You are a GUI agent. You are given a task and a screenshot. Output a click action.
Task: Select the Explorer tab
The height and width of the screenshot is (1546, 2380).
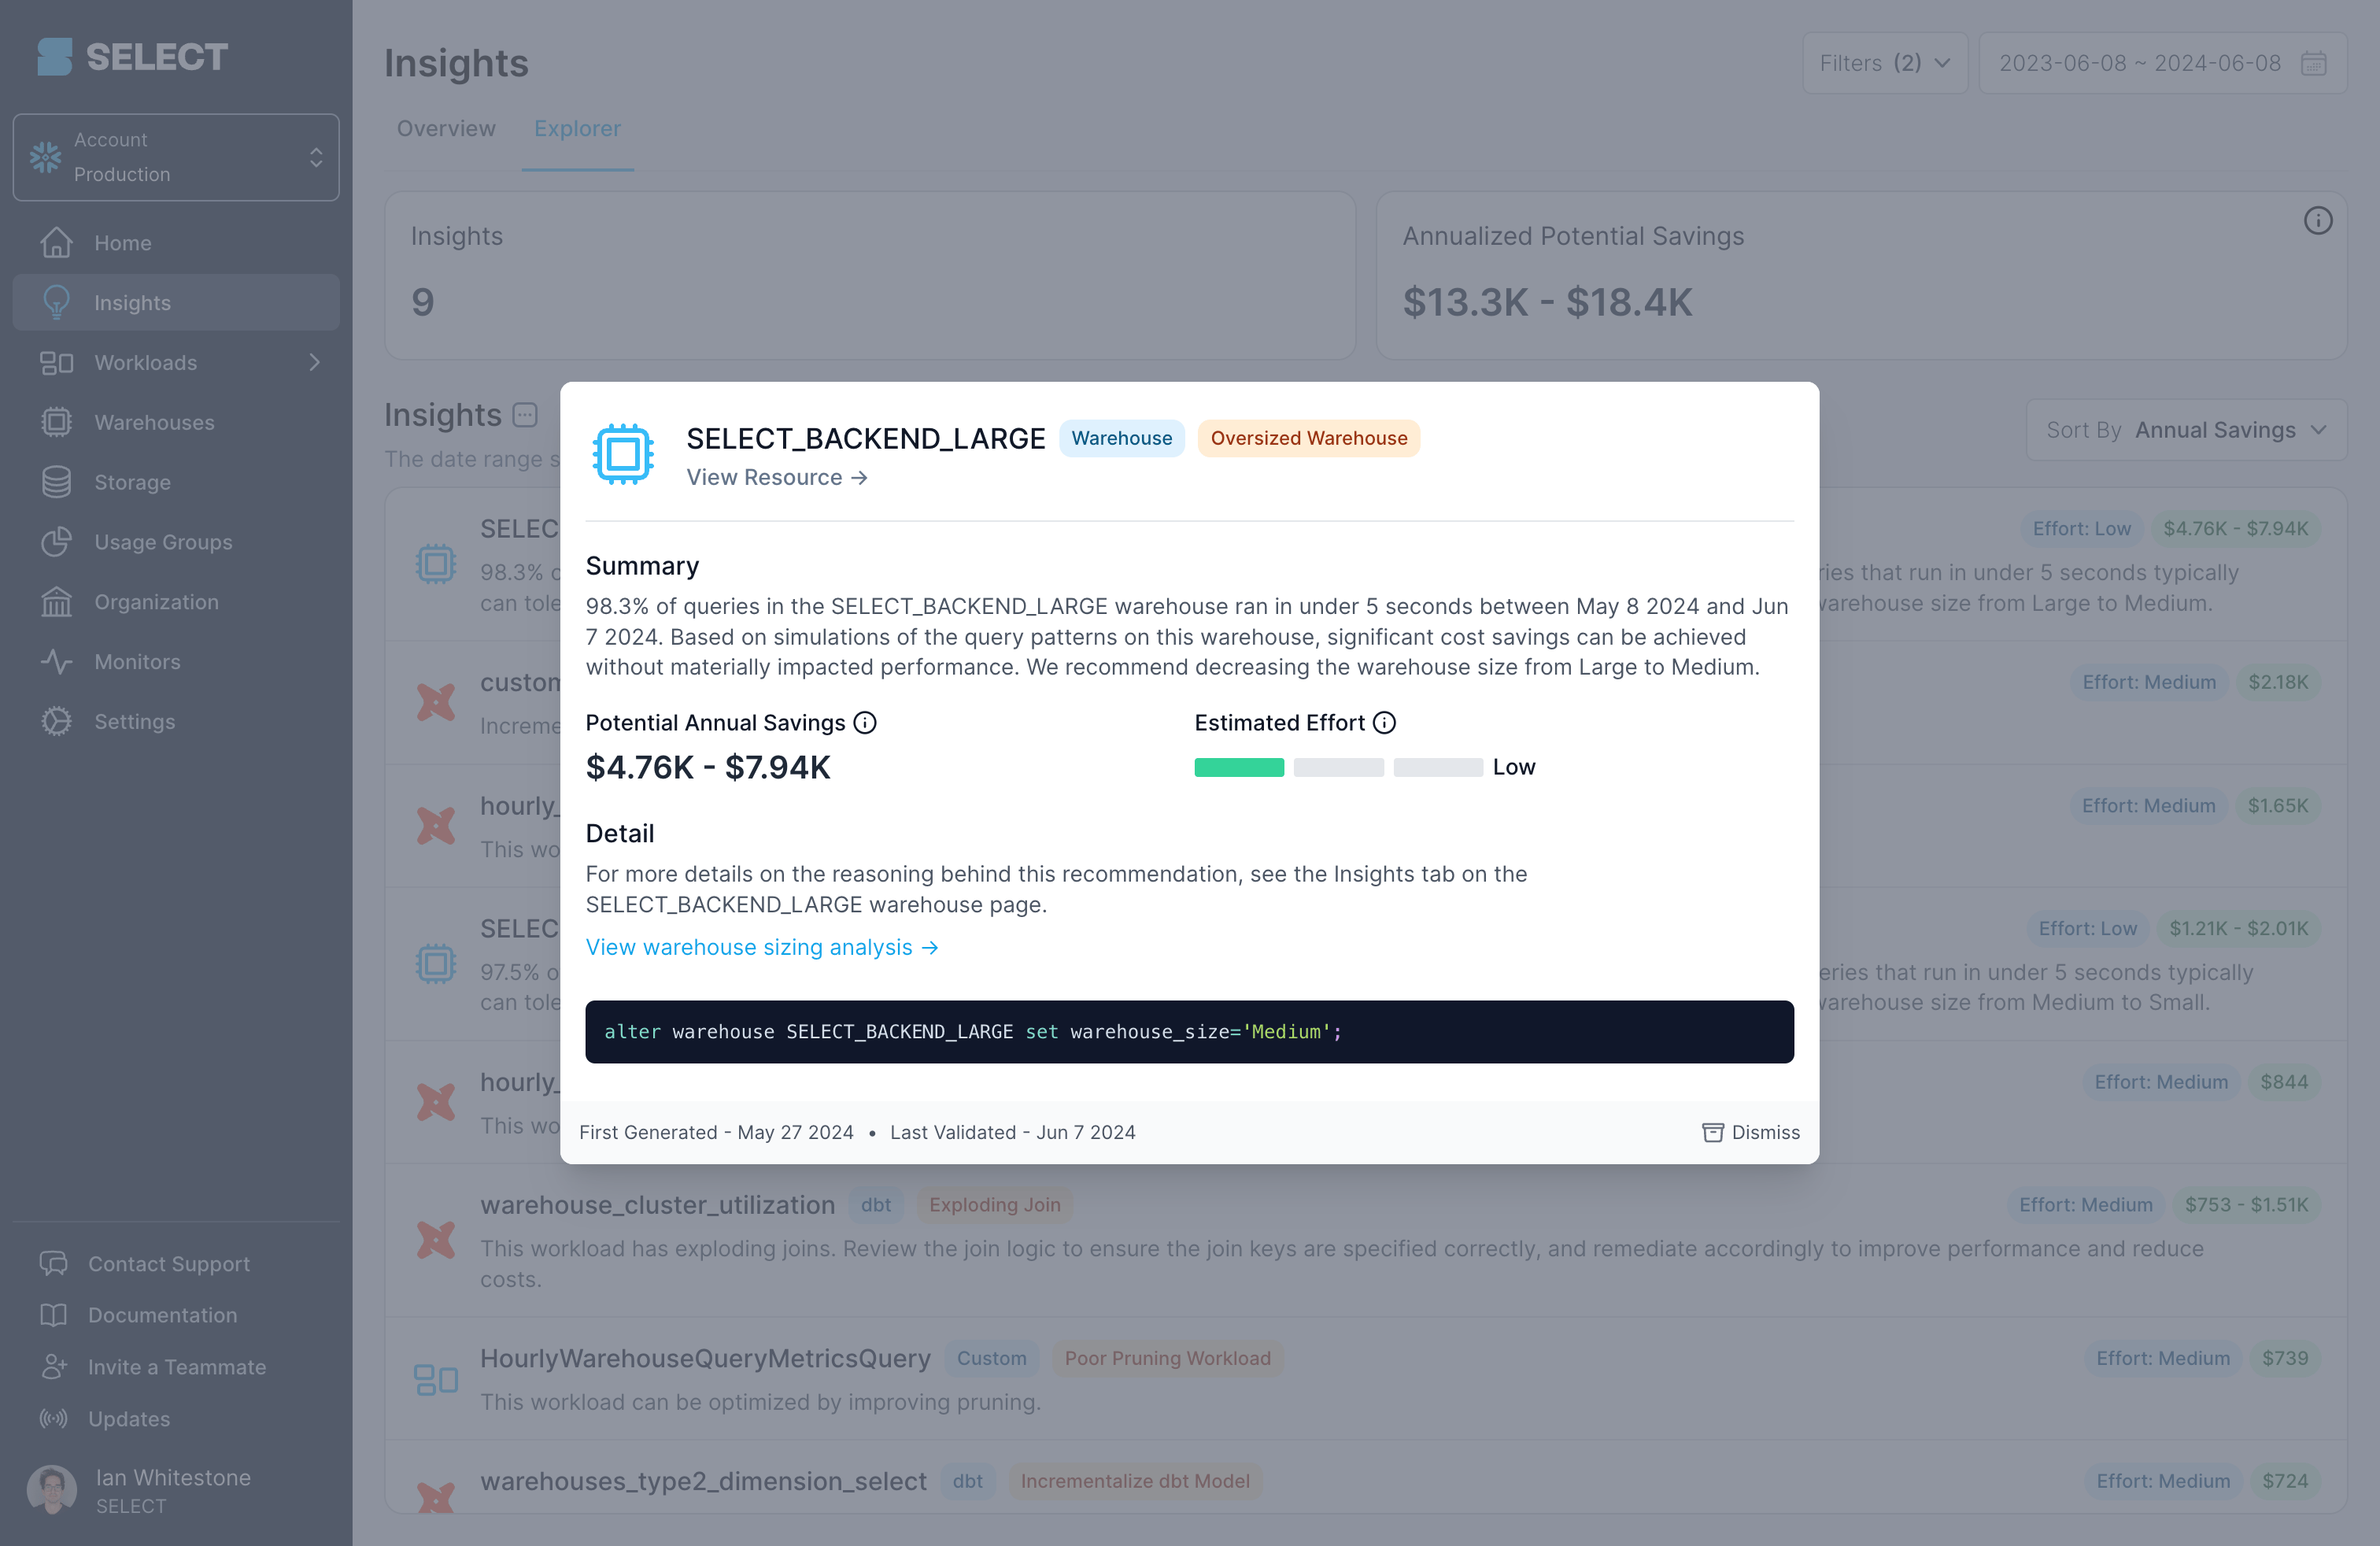pos(577,128)
